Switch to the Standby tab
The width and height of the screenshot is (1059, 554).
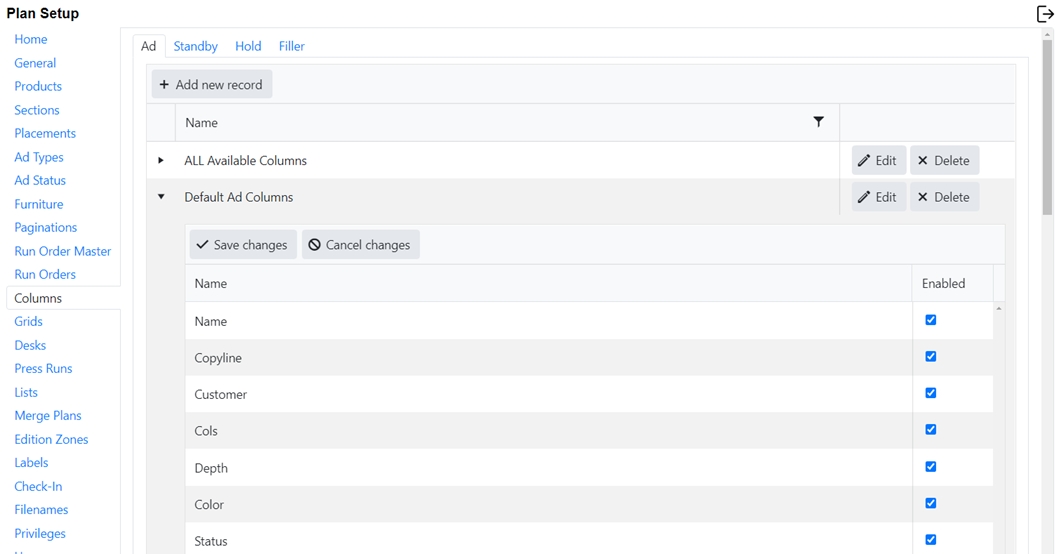click(x=195, y=46)
